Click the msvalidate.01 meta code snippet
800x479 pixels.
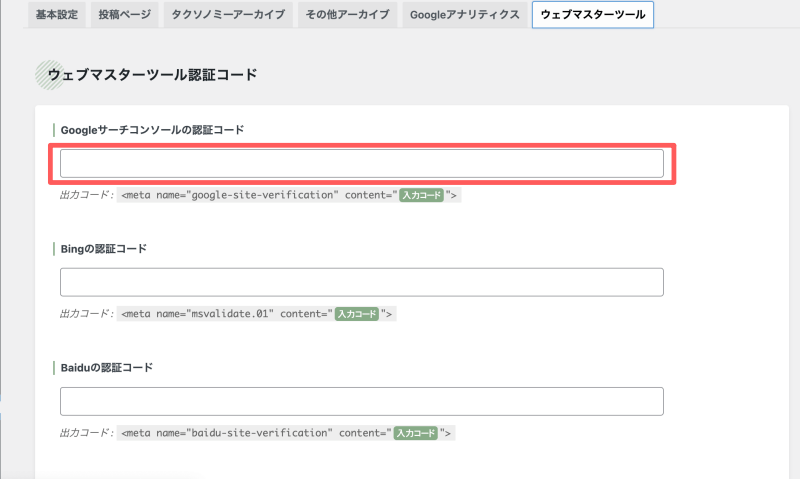click(257, 314)
